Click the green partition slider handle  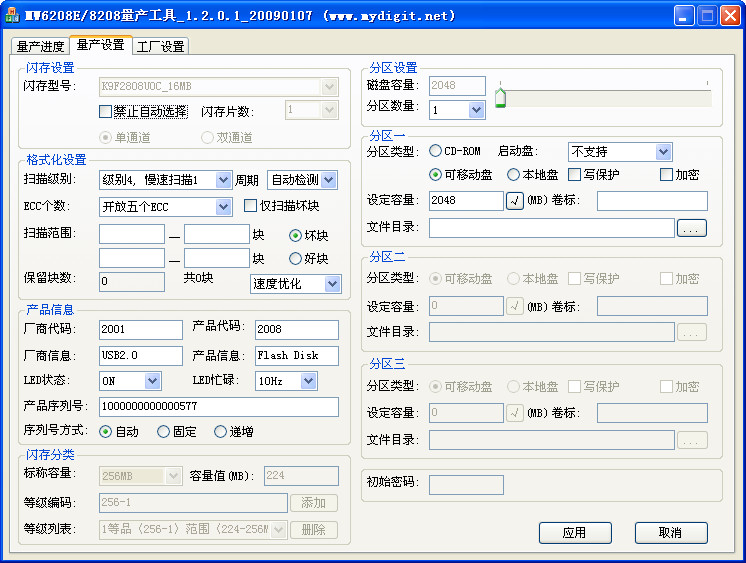(x=500, y=97)
